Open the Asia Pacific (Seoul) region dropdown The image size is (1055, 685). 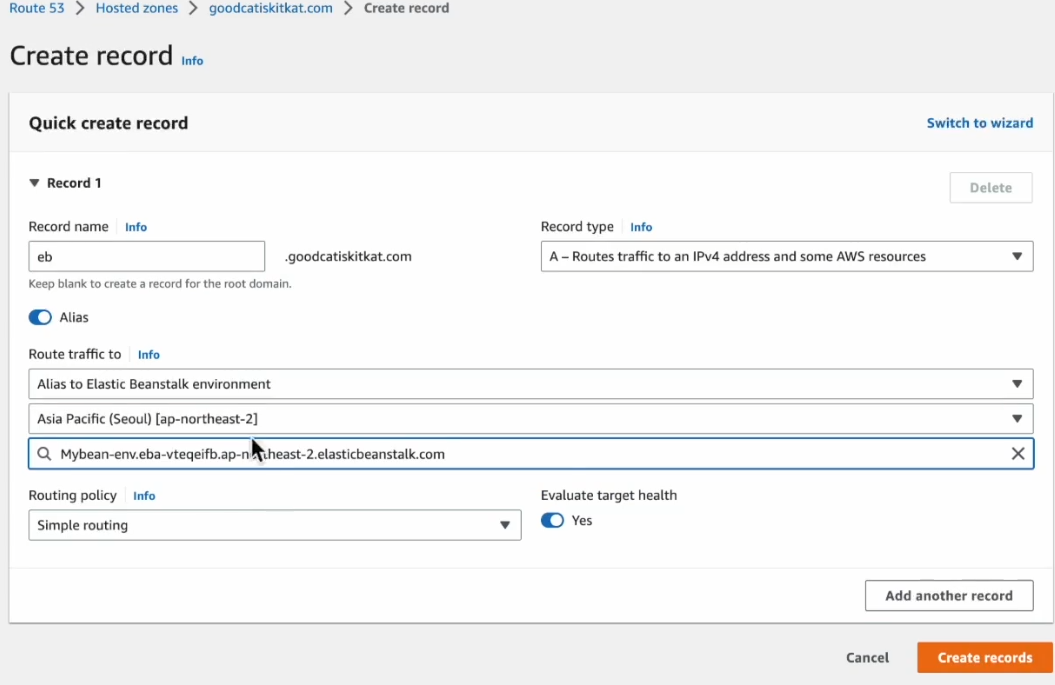pos(531,419)
